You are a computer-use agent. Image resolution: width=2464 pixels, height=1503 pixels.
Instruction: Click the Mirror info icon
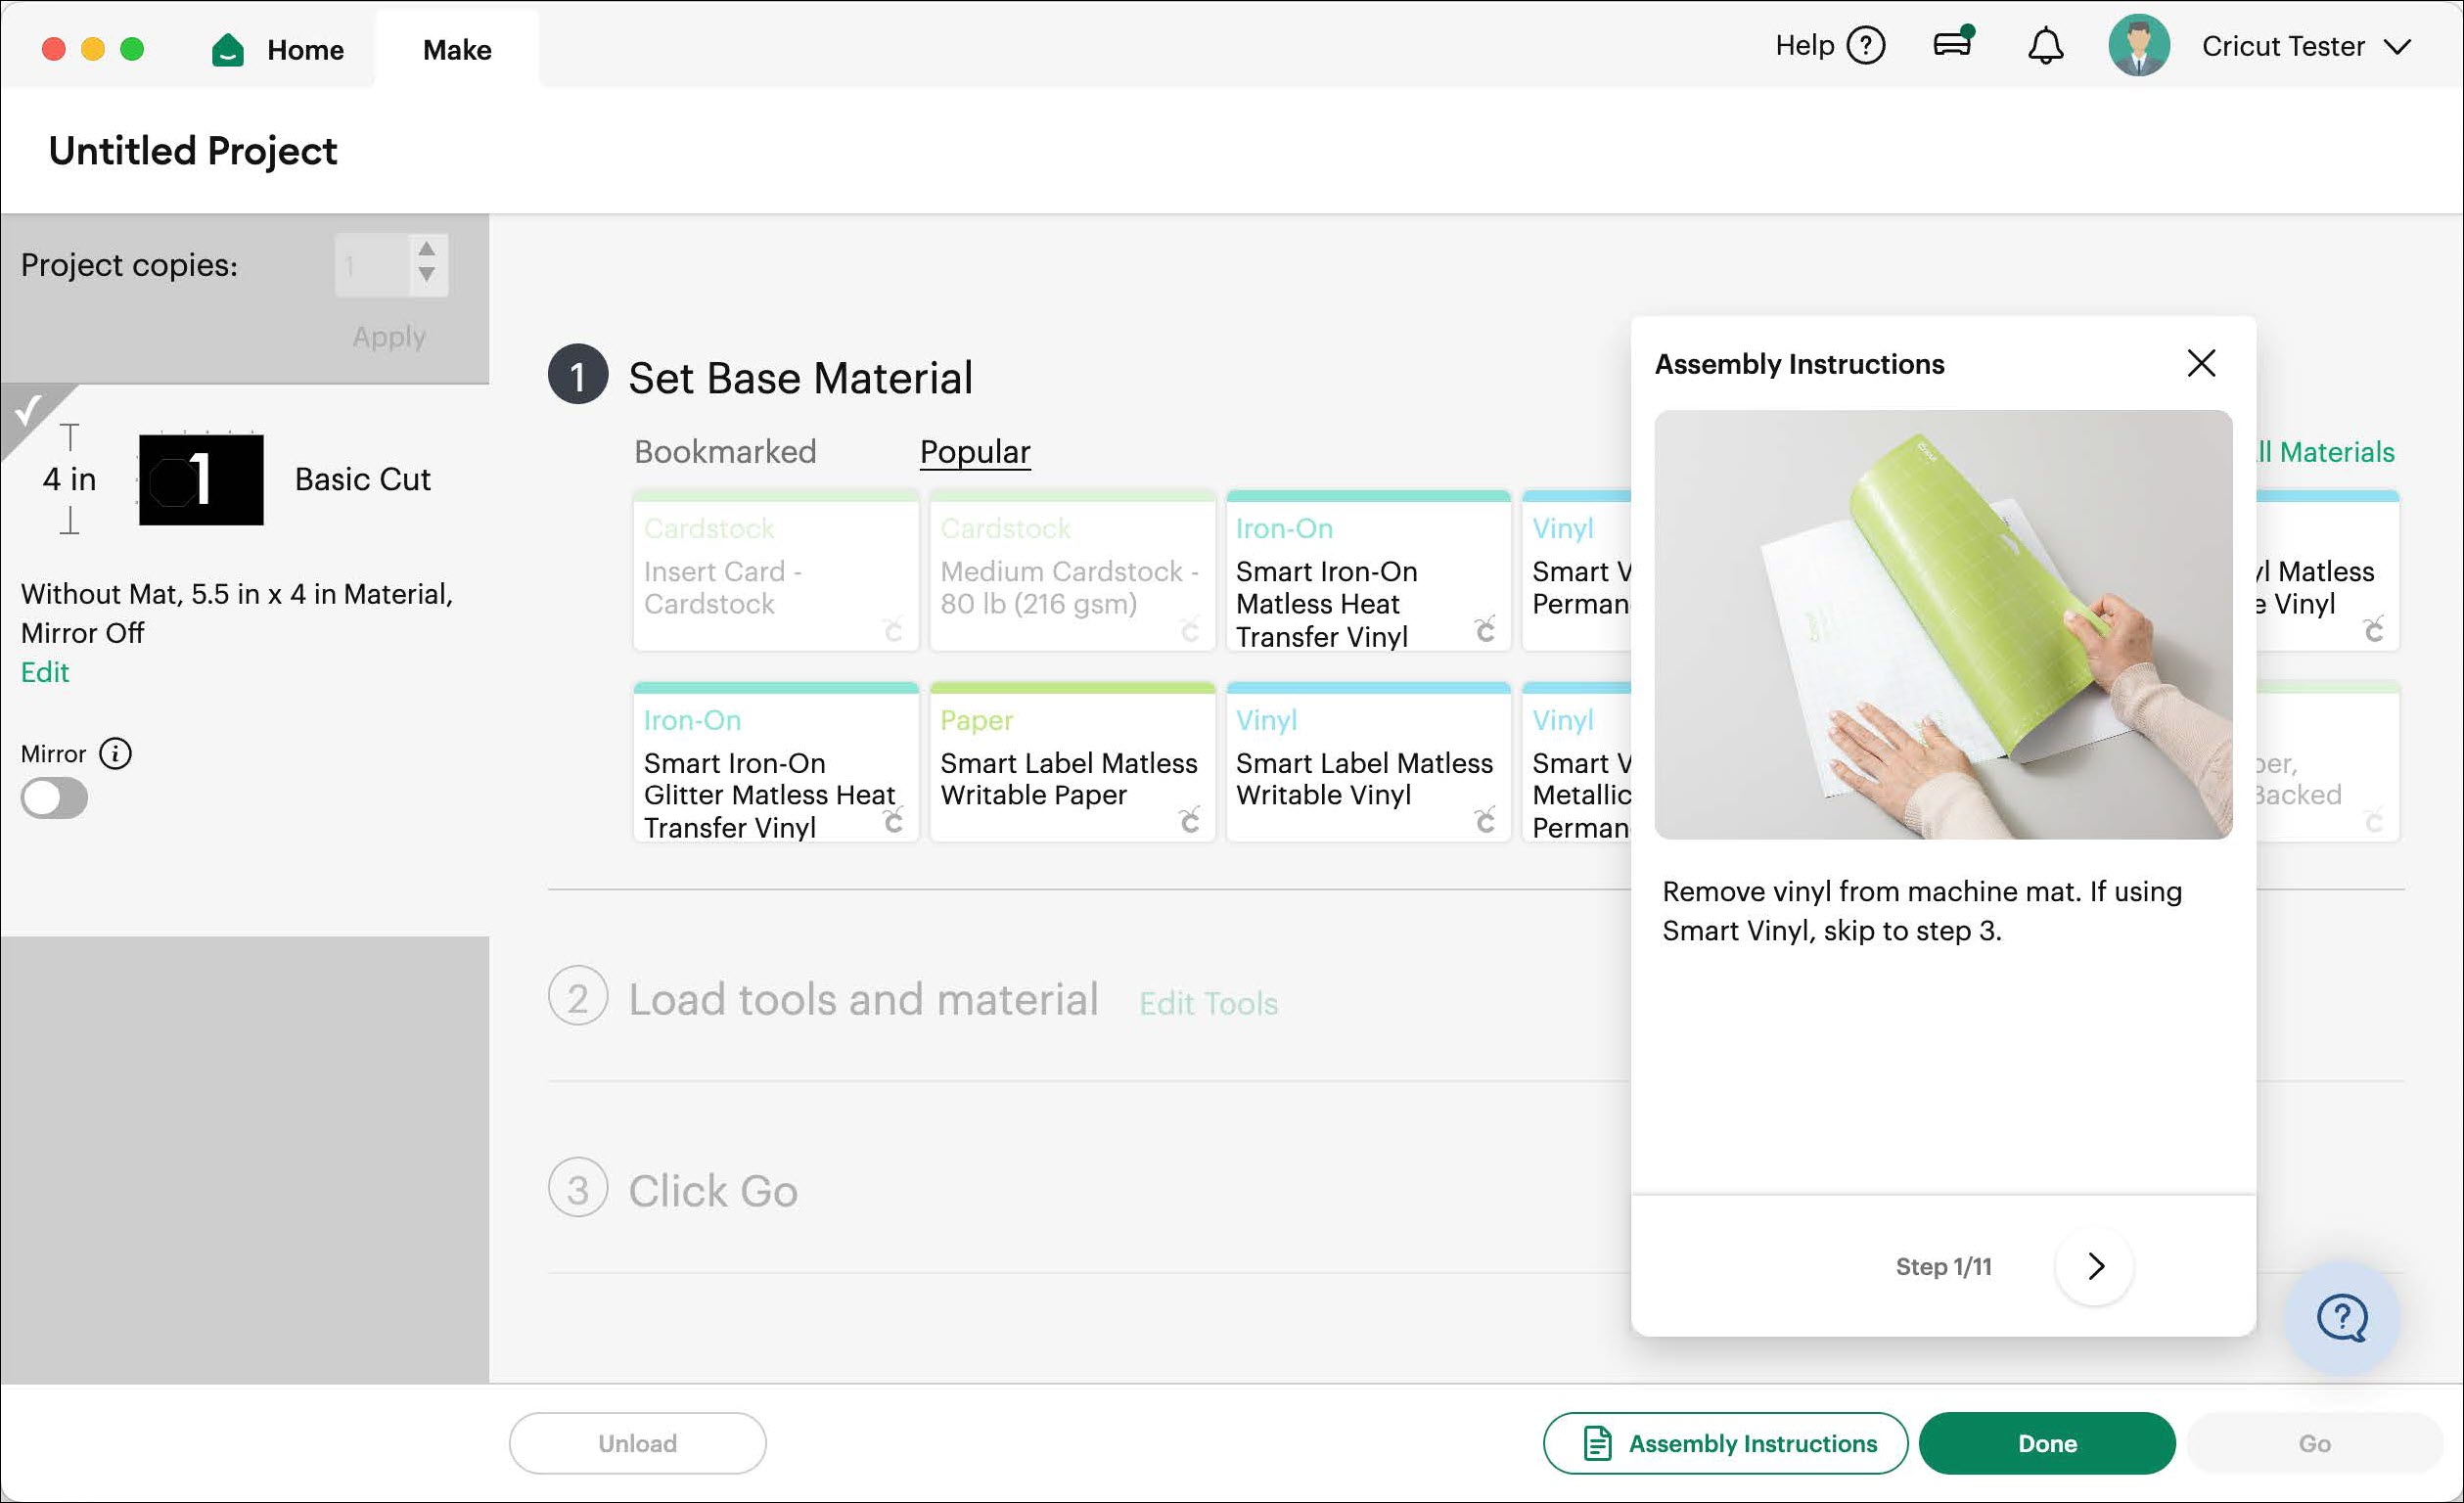coord(115,753)
